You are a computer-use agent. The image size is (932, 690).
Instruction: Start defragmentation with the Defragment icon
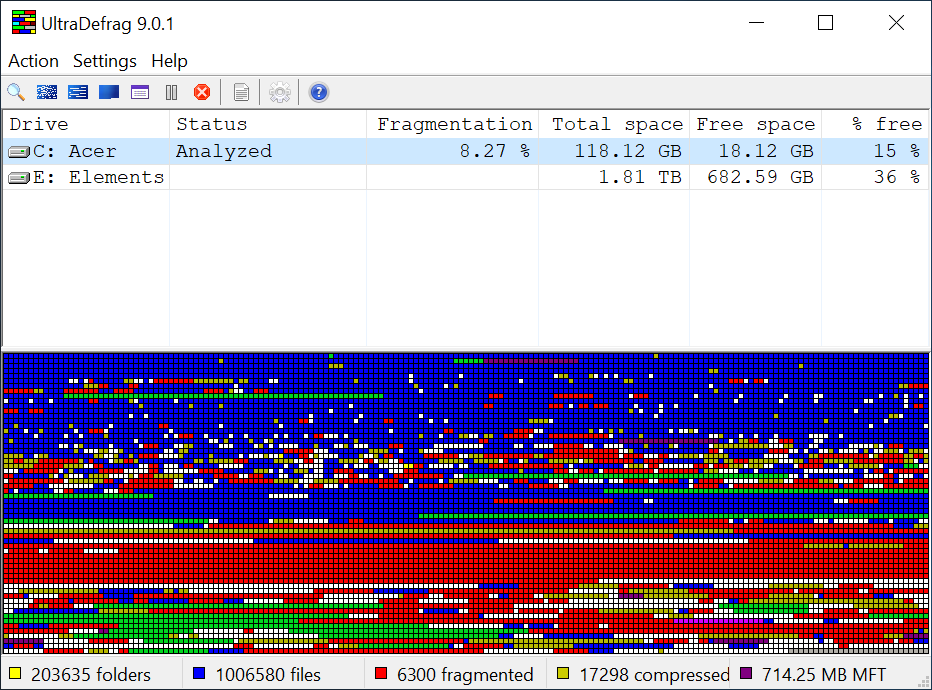47,93
